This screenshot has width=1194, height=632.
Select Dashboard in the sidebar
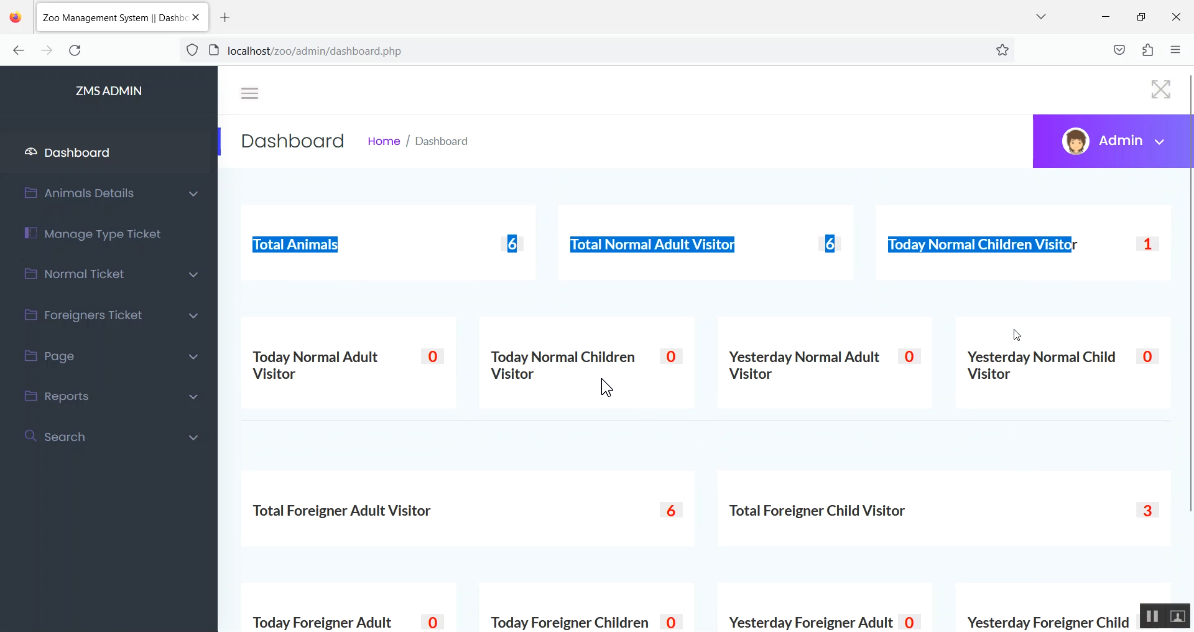[x=76, y=153]
